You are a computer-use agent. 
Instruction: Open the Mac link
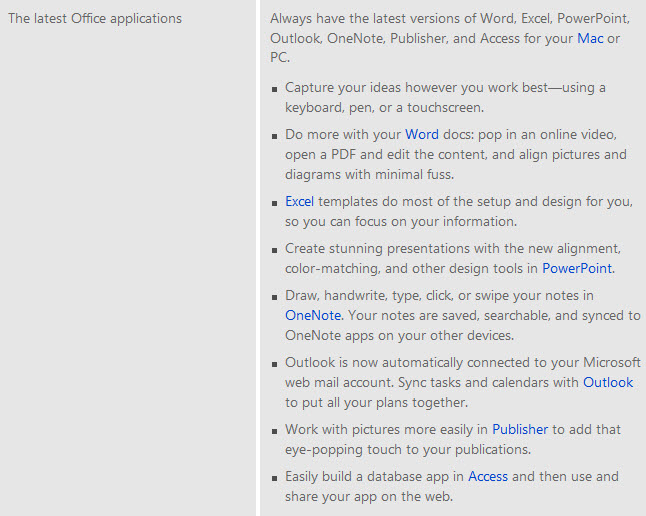(x=590, y=38)
